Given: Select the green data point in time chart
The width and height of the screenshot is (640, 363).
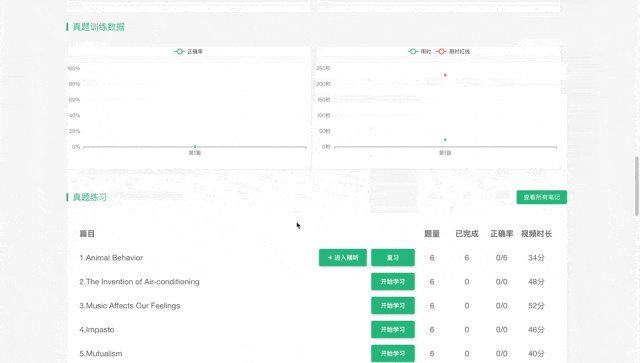Looking at the screenshot, I should [445, 140].
